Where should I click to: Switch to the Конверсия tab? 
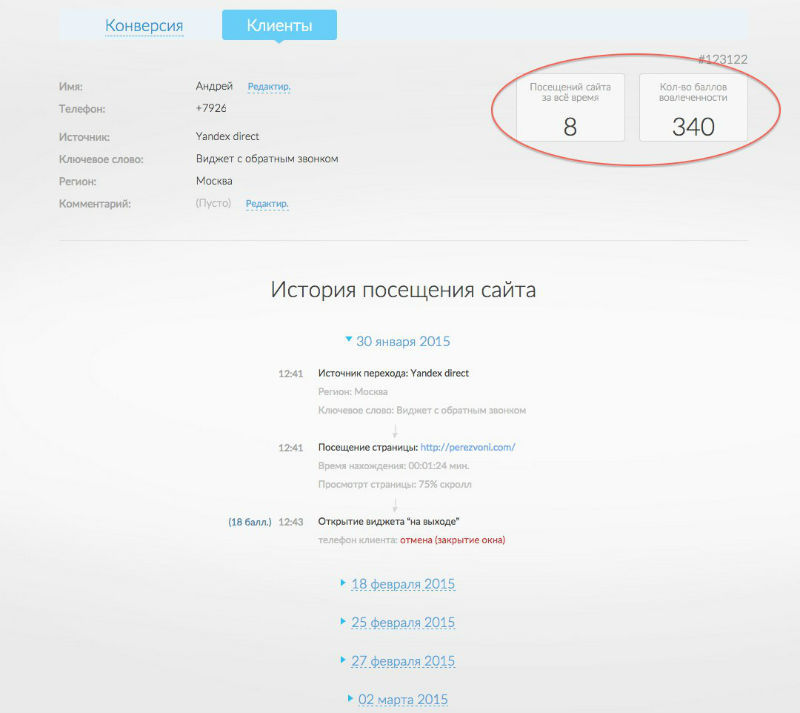point(144,26)
